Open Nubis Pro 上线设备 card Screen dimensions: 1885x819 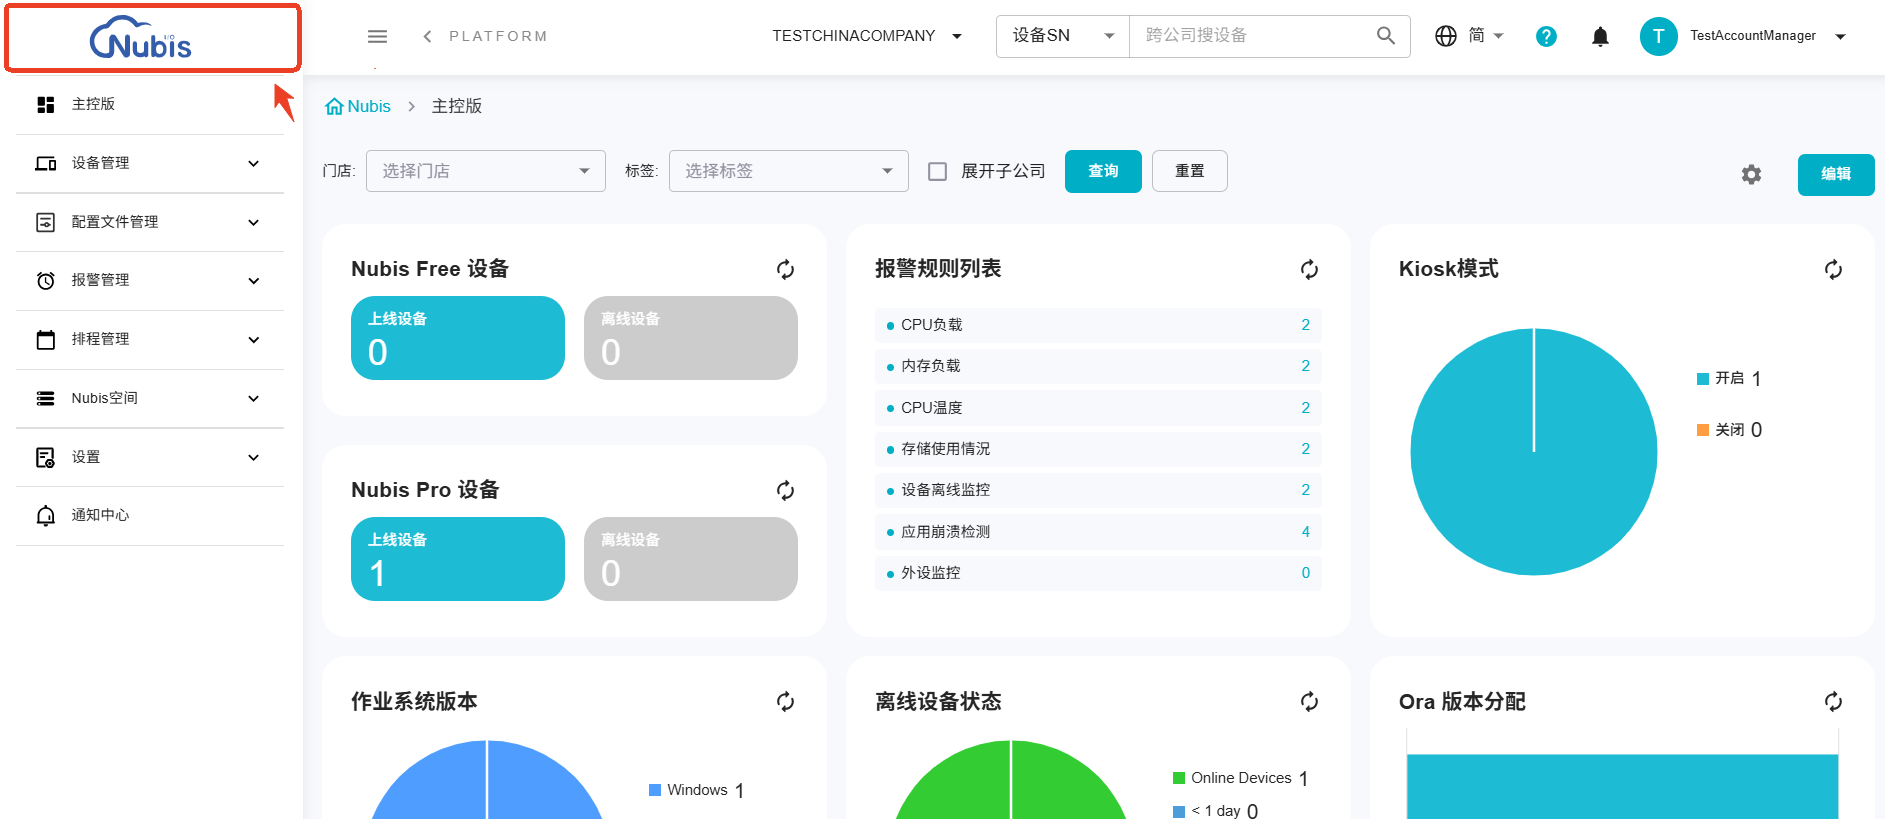(x=458, y=559)
